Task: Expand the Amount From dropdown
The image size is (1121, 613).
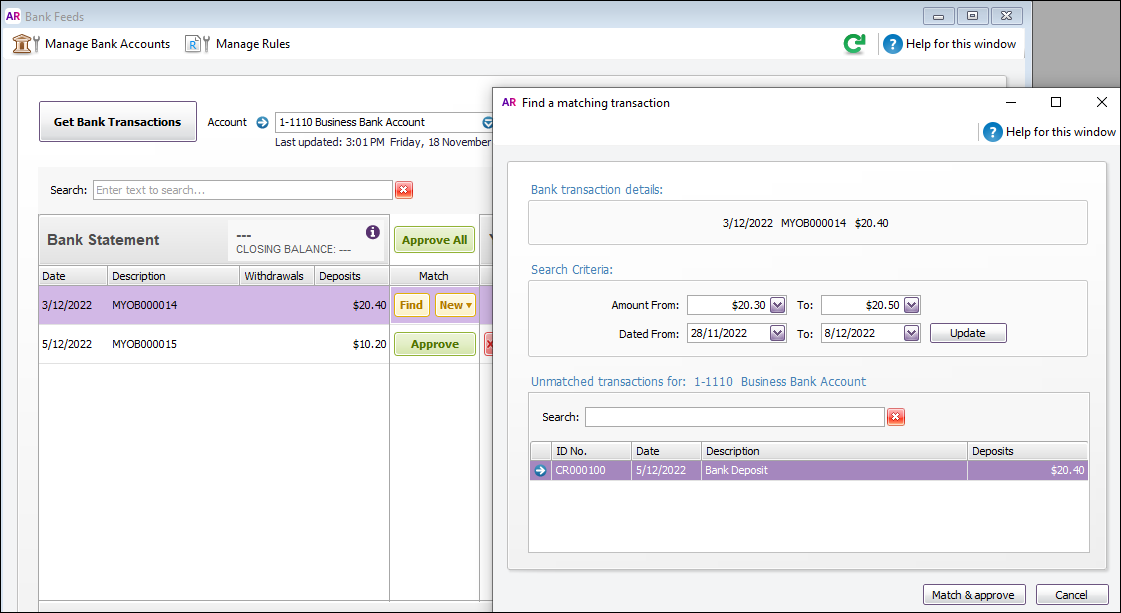Action: [x=778, y=305]
